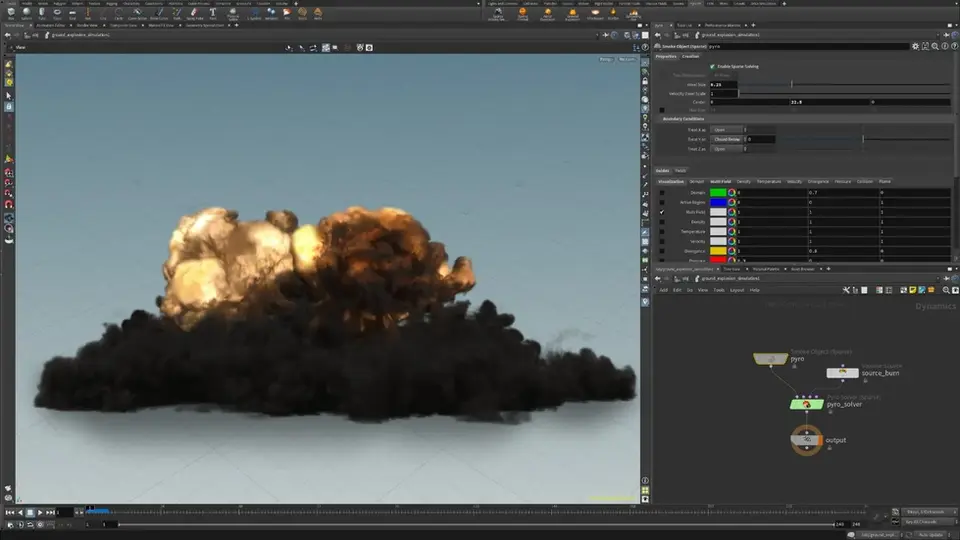Open Treat X as dropdown
Image resolution: width=960 pixels, height=540 pixels.
click(727, 130)
